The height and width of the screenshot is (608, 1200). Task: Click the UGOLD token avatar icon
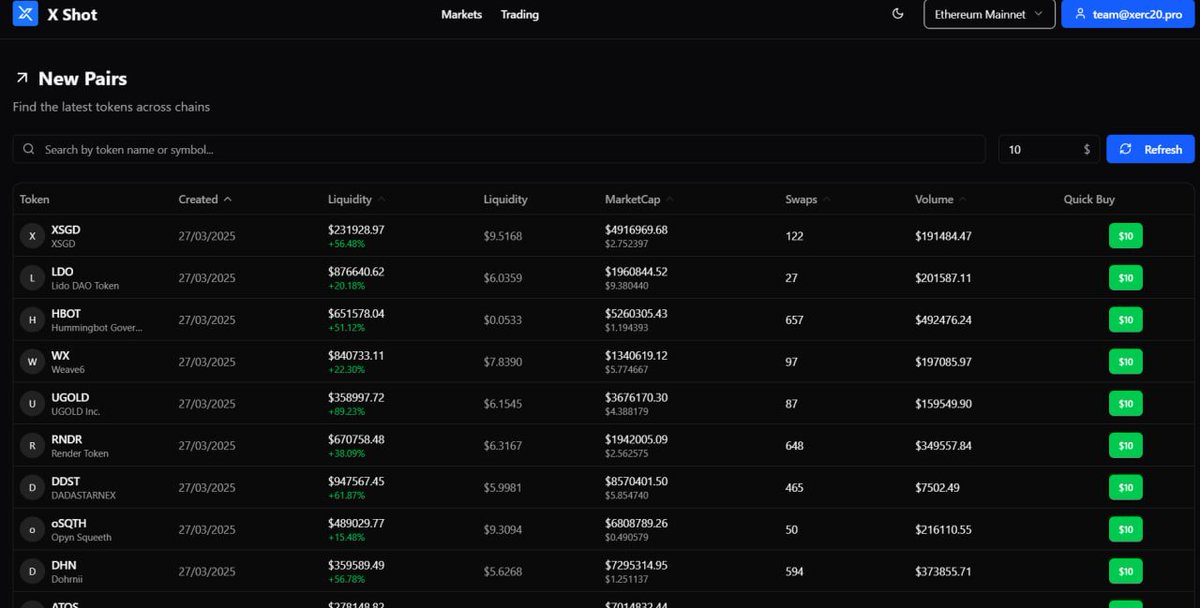click(x=32, y=404)
